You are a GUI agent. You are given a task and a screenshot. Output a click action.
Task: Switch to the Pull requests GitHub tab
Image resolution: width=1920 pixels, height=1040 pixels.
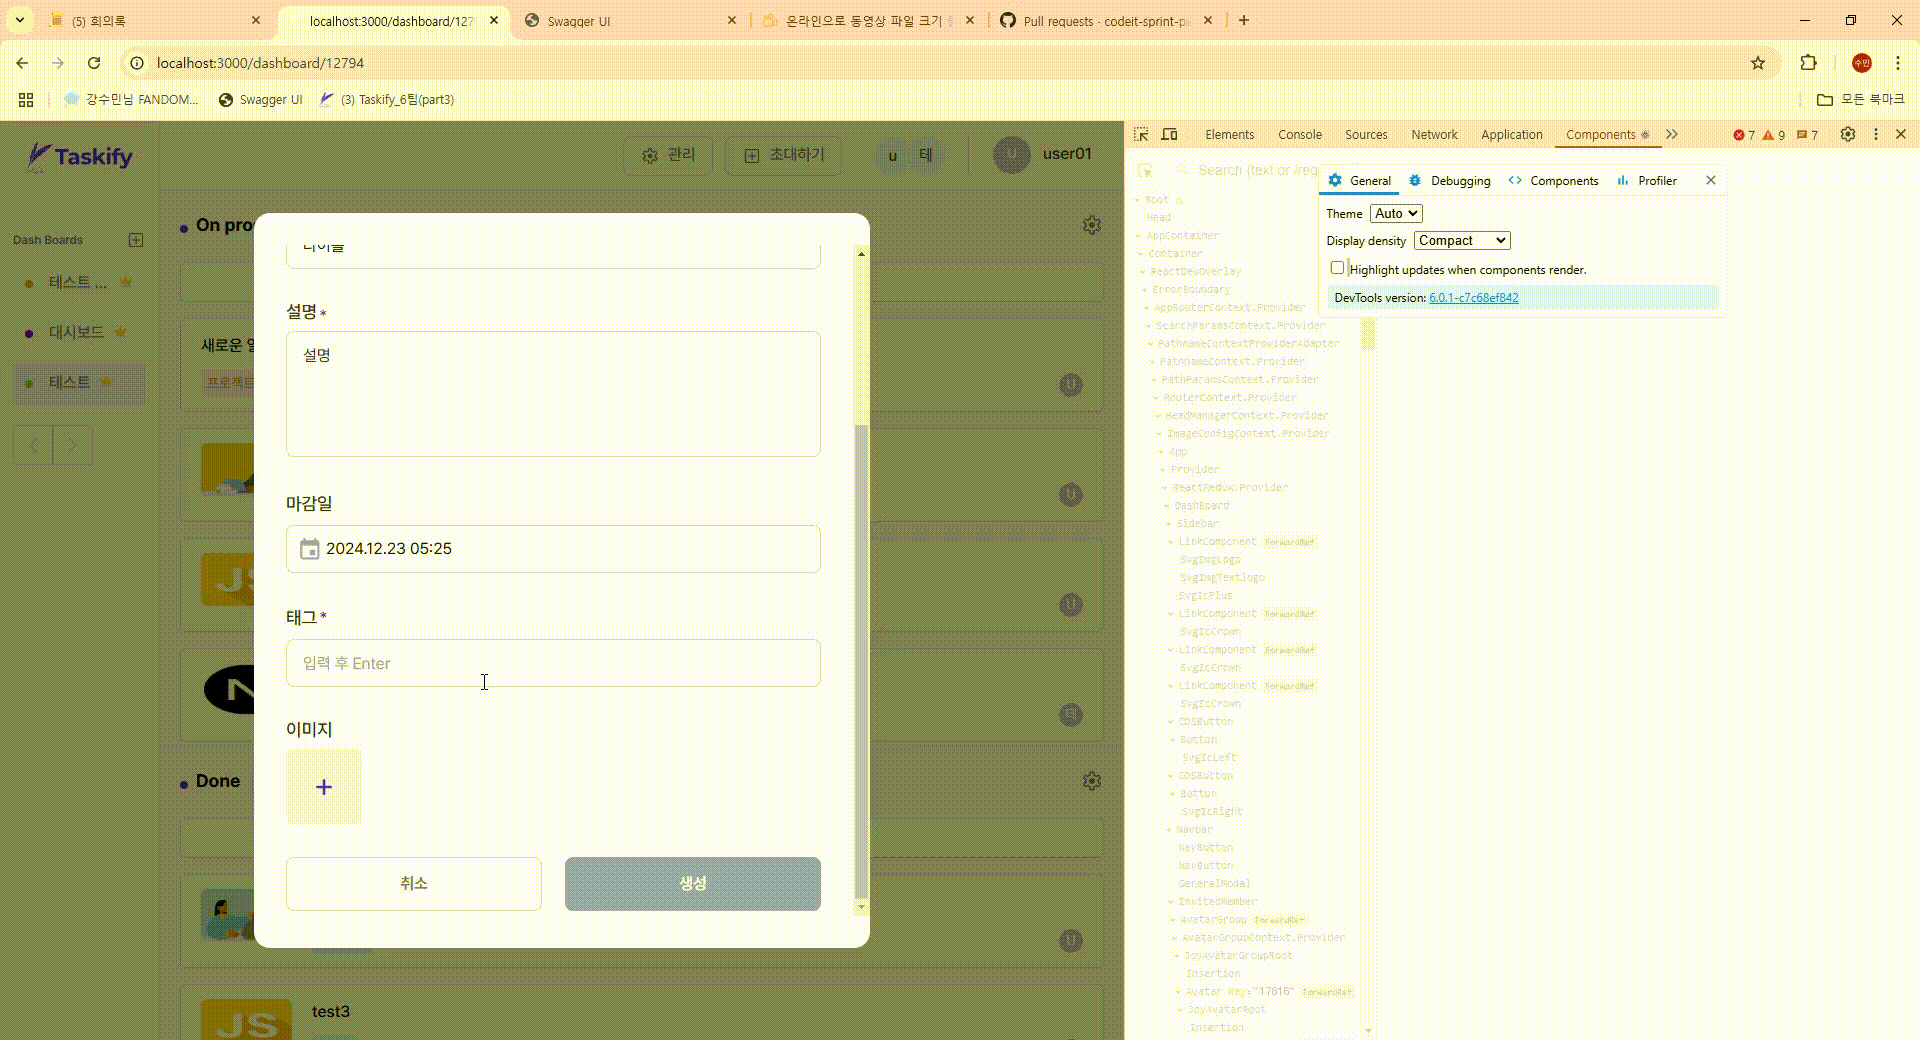click(1107, 20)
